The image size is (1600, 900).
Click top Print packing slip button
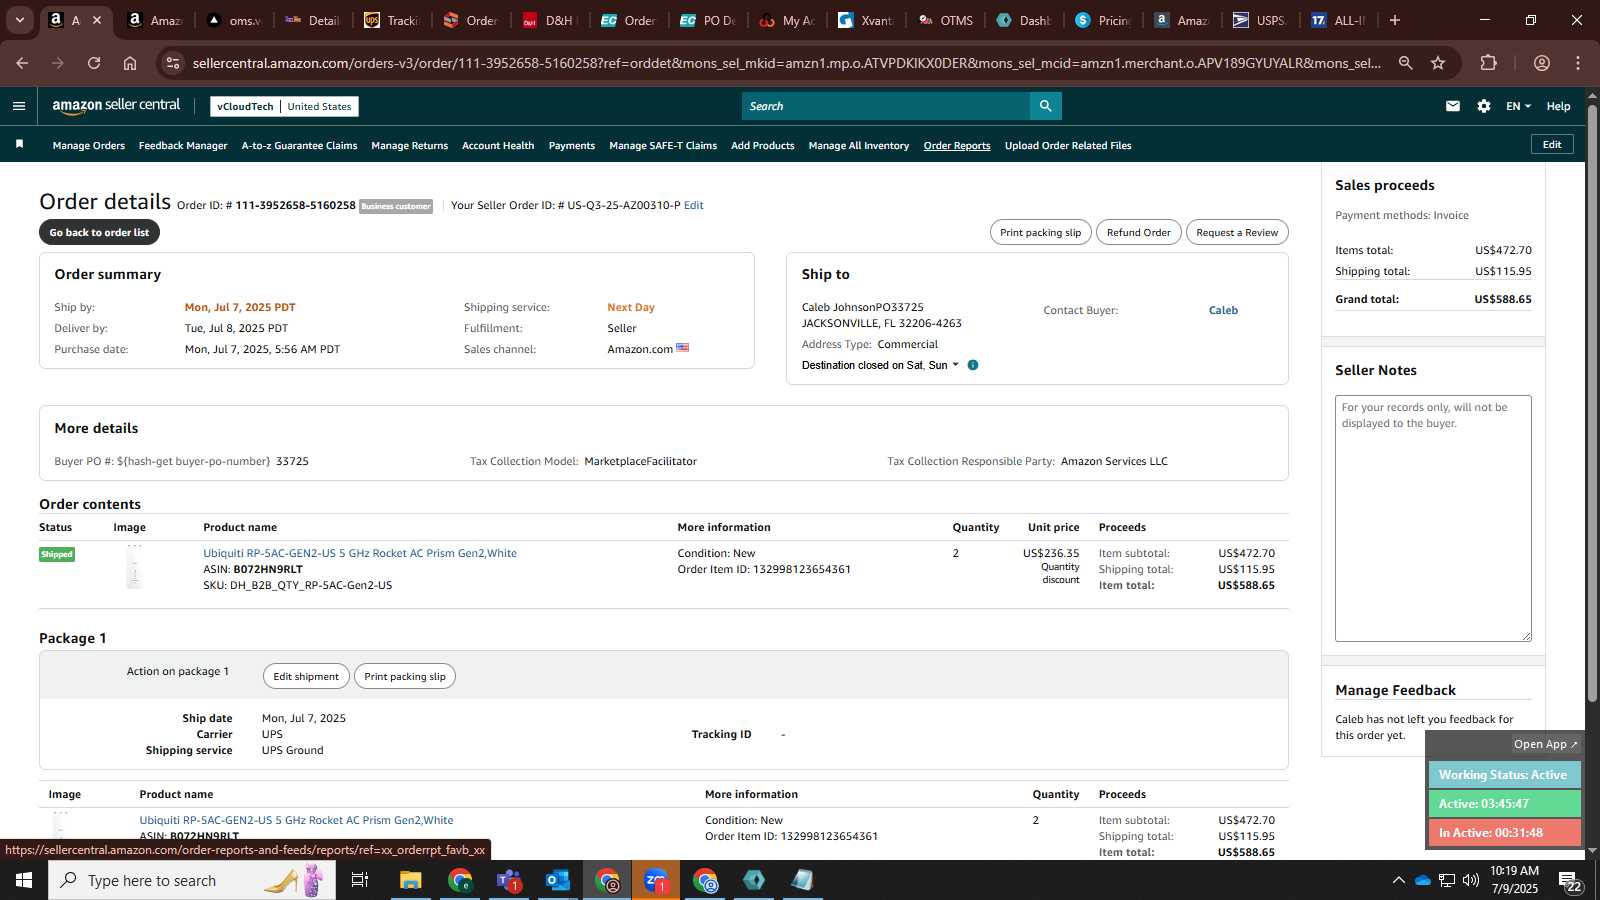coord(1040,232)
